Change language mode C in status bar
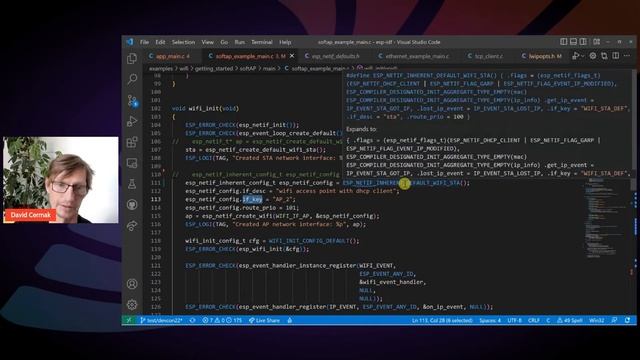Viewport: 640px width, 360px height. [548, 320]
